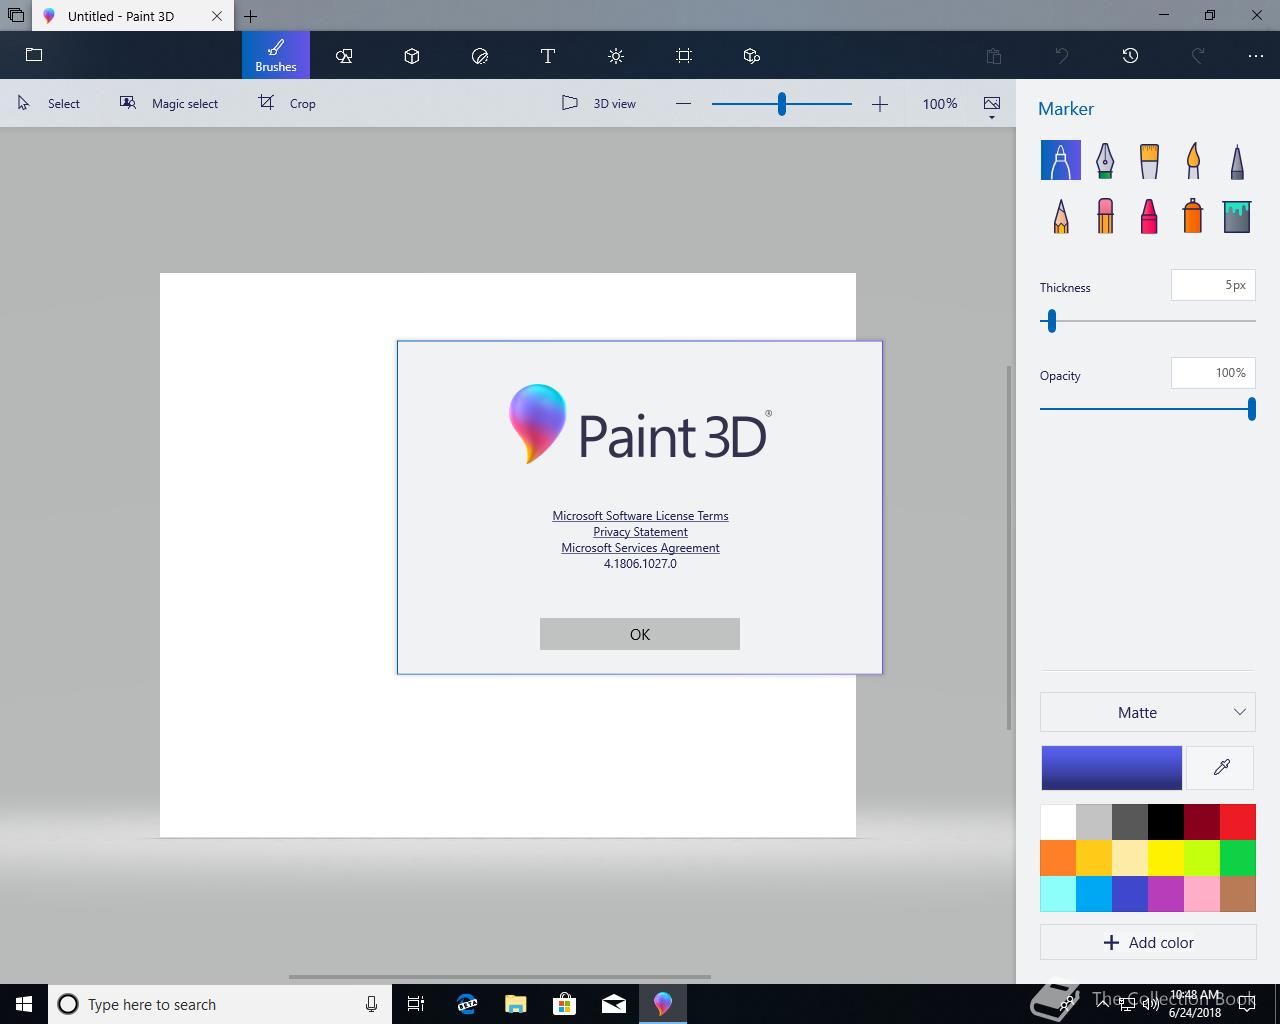Open the History clock icon
1280x1024 pixels.
tap(1130, 56)
